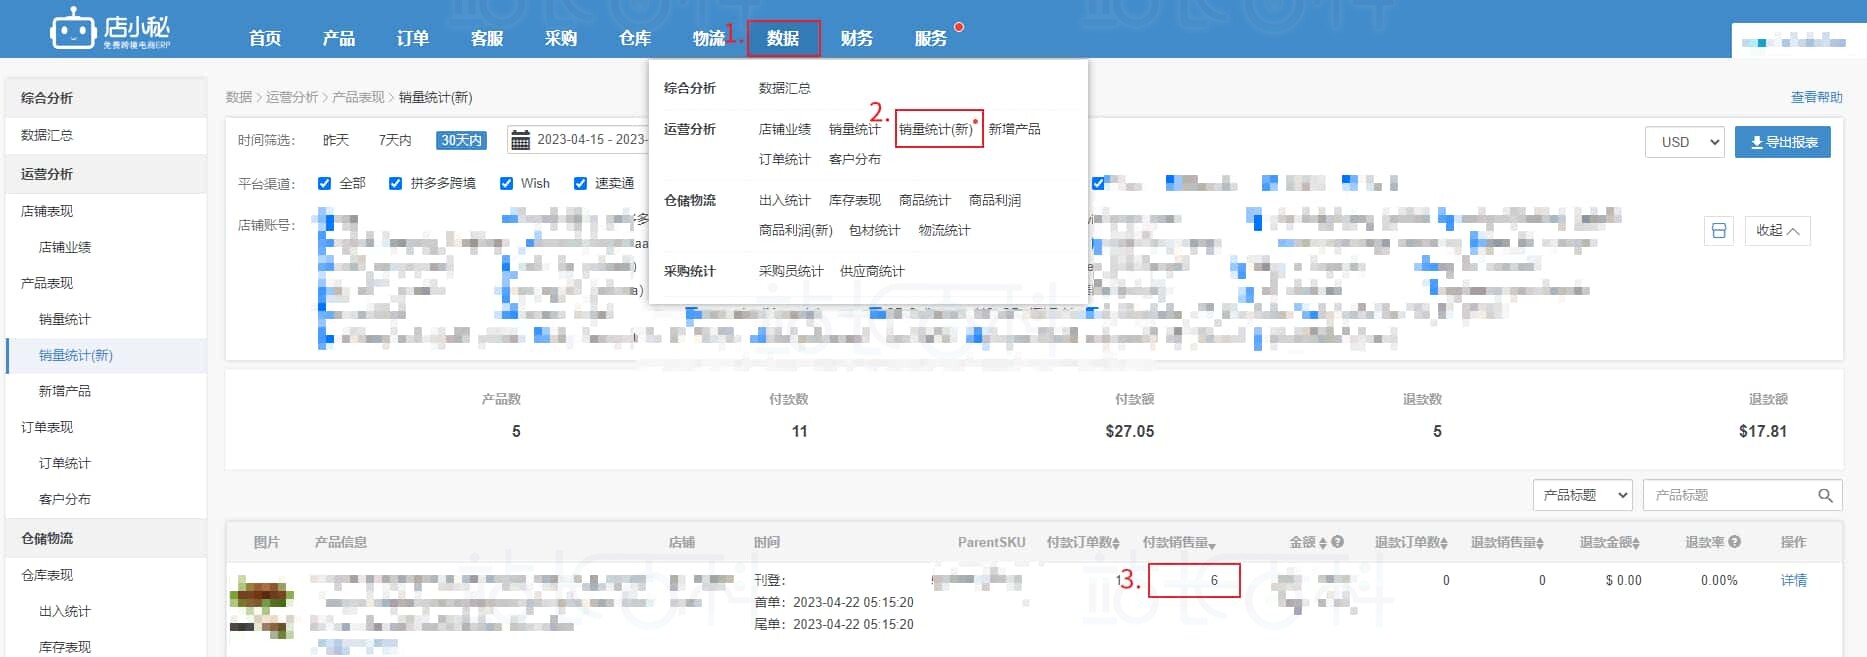The width and height of the screenshot is (1867, 657).
Task: Sort by 付款订单数 arrows
Action: click(1116, 543)
